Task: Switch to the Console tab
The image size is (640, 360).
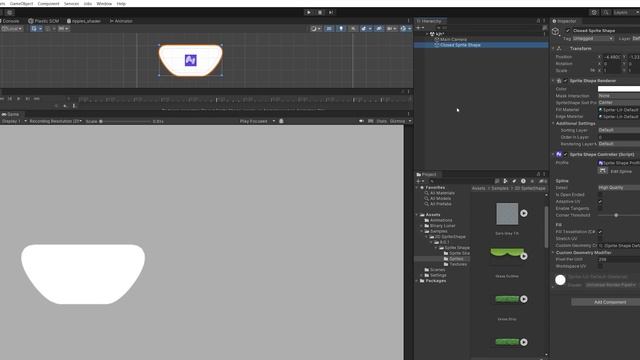Action: pyautogui.click(x=11, y=21)
